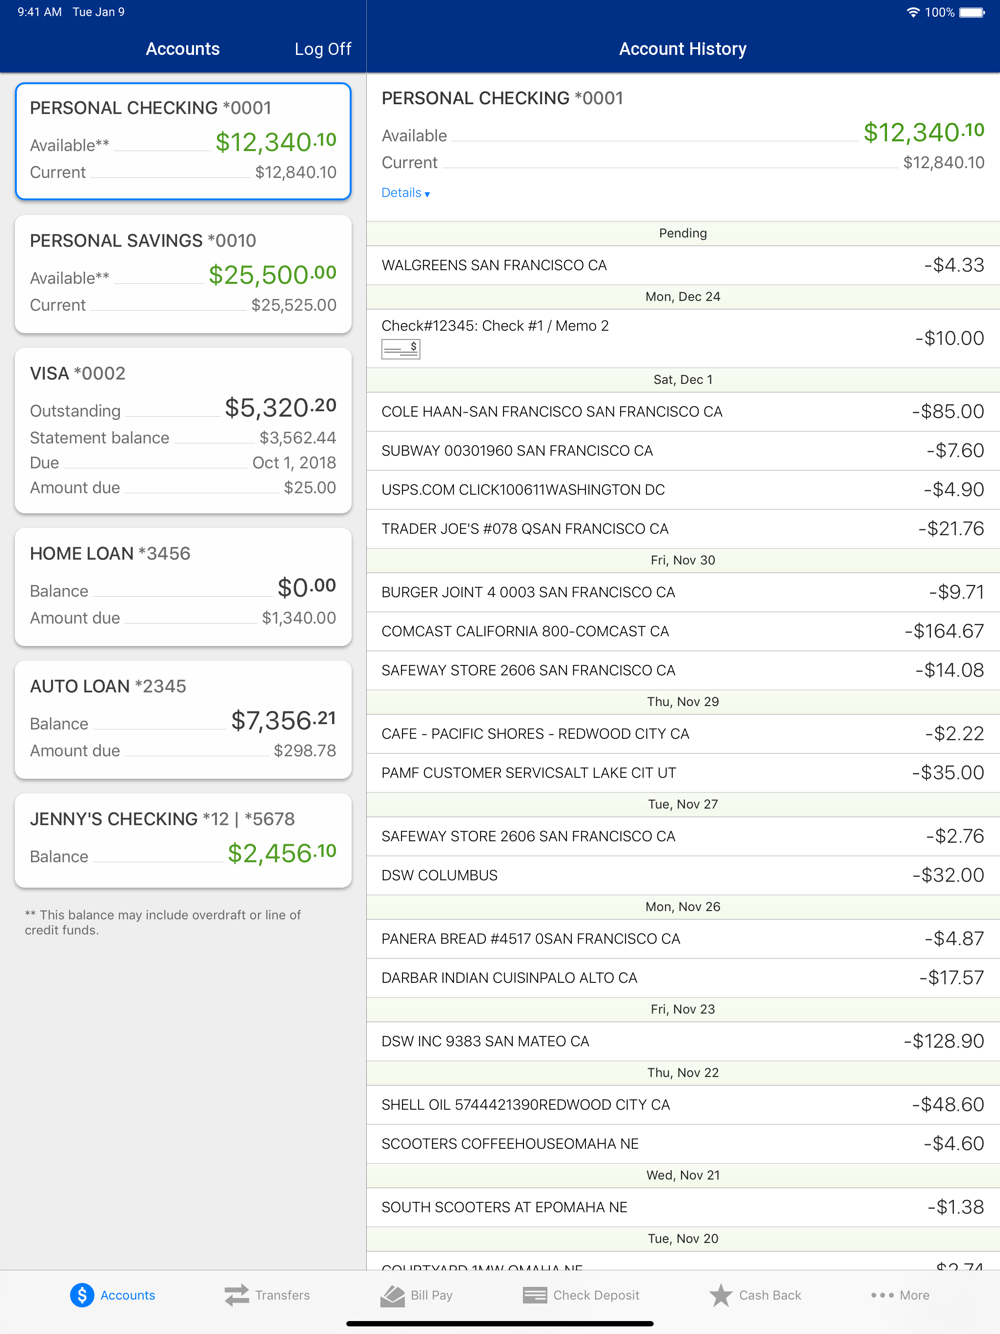Open the VISA *0002 account card

pyautogui.click(x=183, y=430)
